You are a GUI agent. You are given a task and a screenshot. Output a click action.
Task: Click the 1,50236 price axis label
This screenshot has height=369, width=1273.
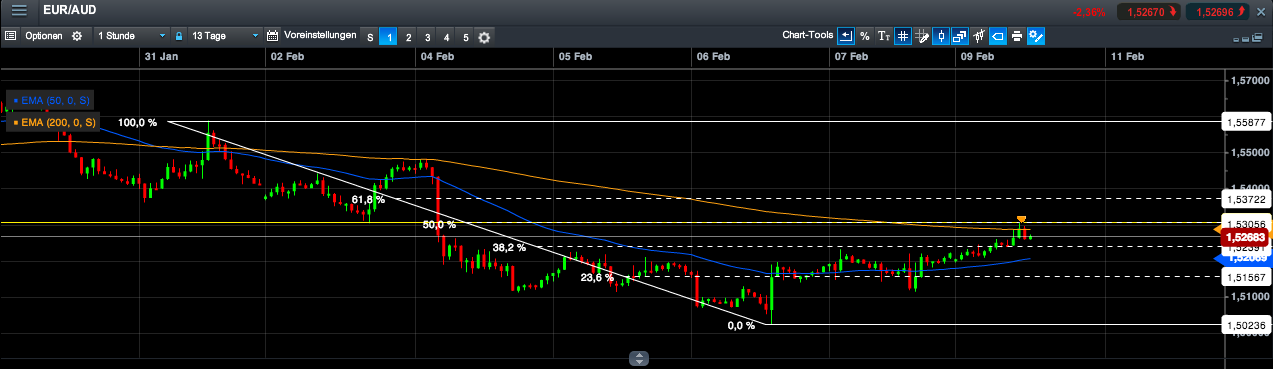1246,324
